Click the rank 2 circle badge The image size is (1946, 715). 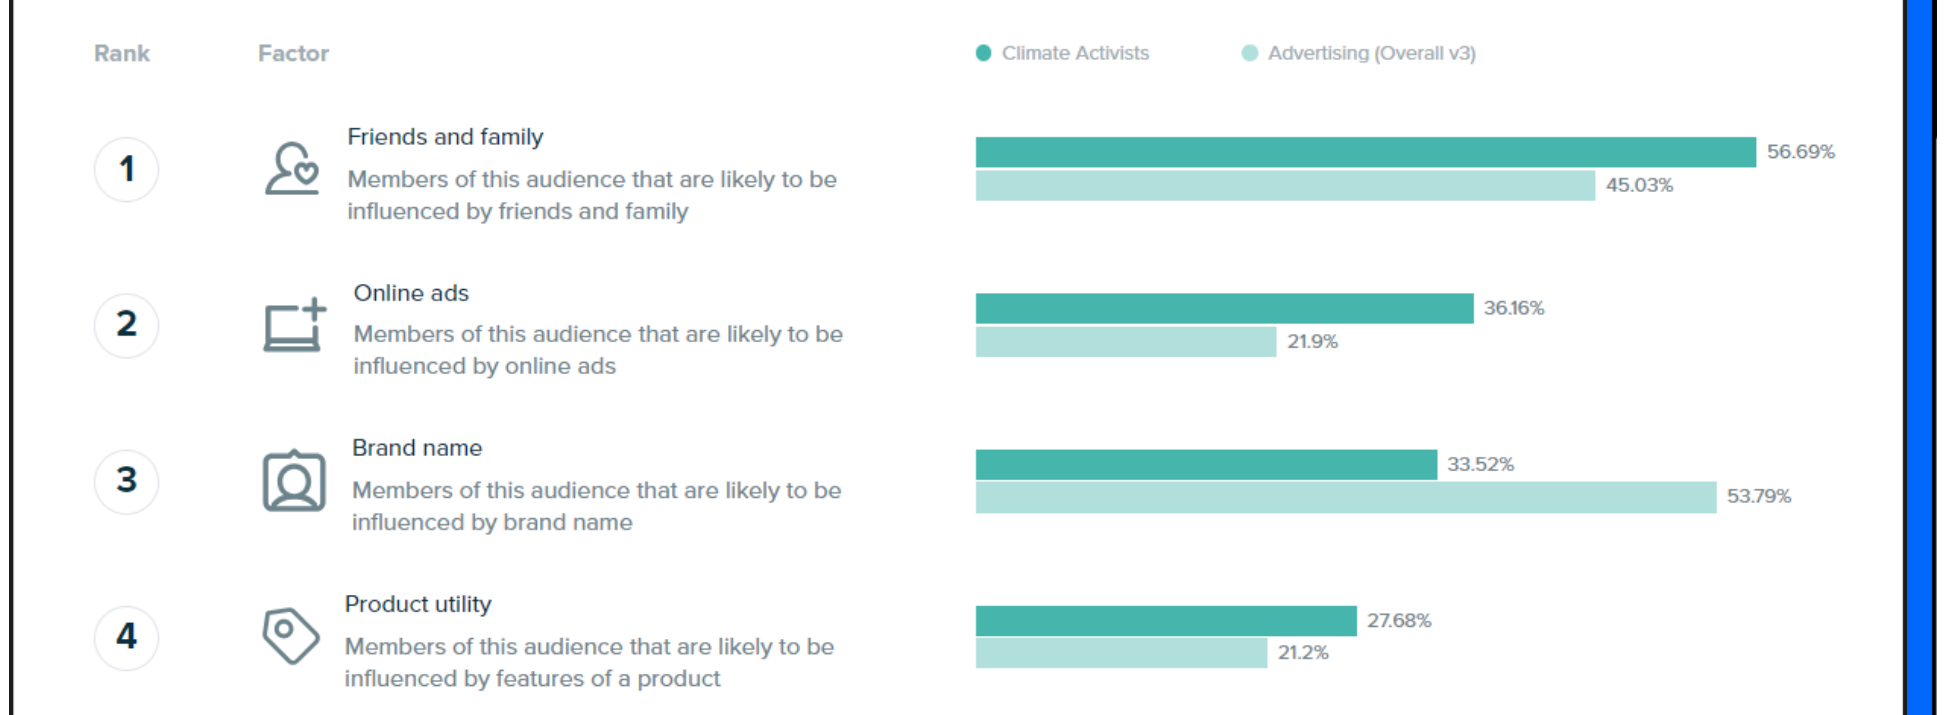pos(126,325)
